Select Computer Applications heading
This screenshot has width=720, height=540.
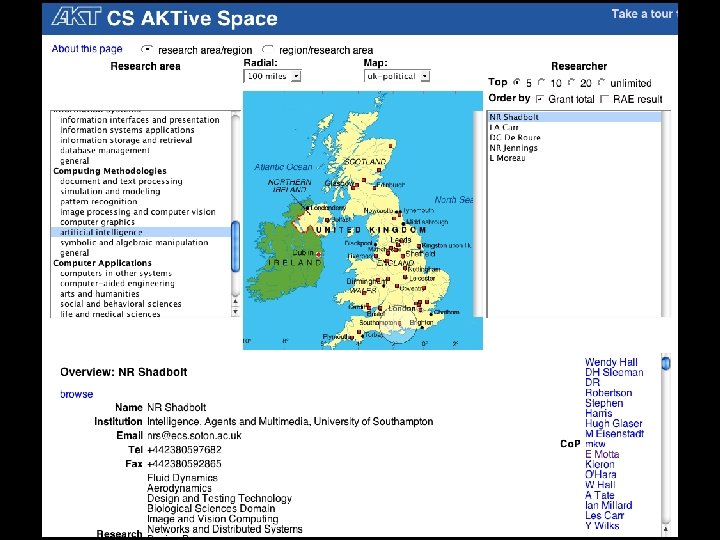(102, 263)
